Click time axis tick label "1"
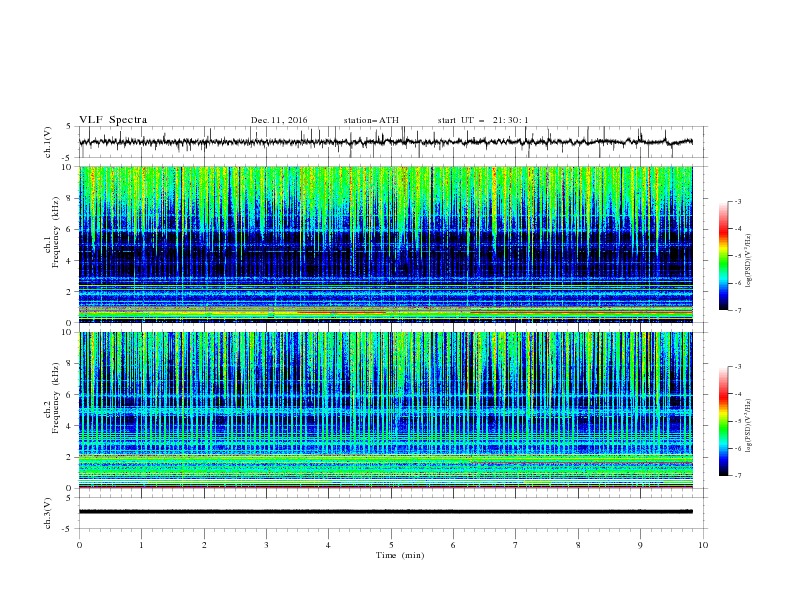The height and width of the screenshot is (612, 792). [141, 545]
